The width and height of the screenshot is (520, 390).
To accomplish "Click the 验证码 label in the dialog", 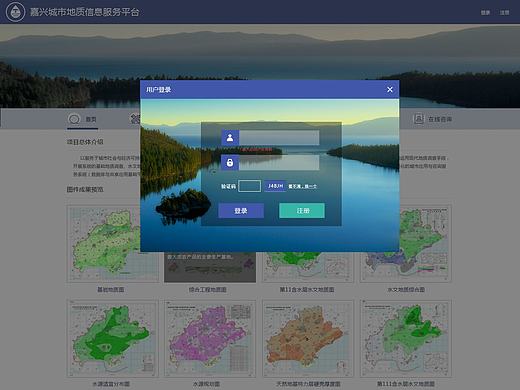I will click(228, 186).
